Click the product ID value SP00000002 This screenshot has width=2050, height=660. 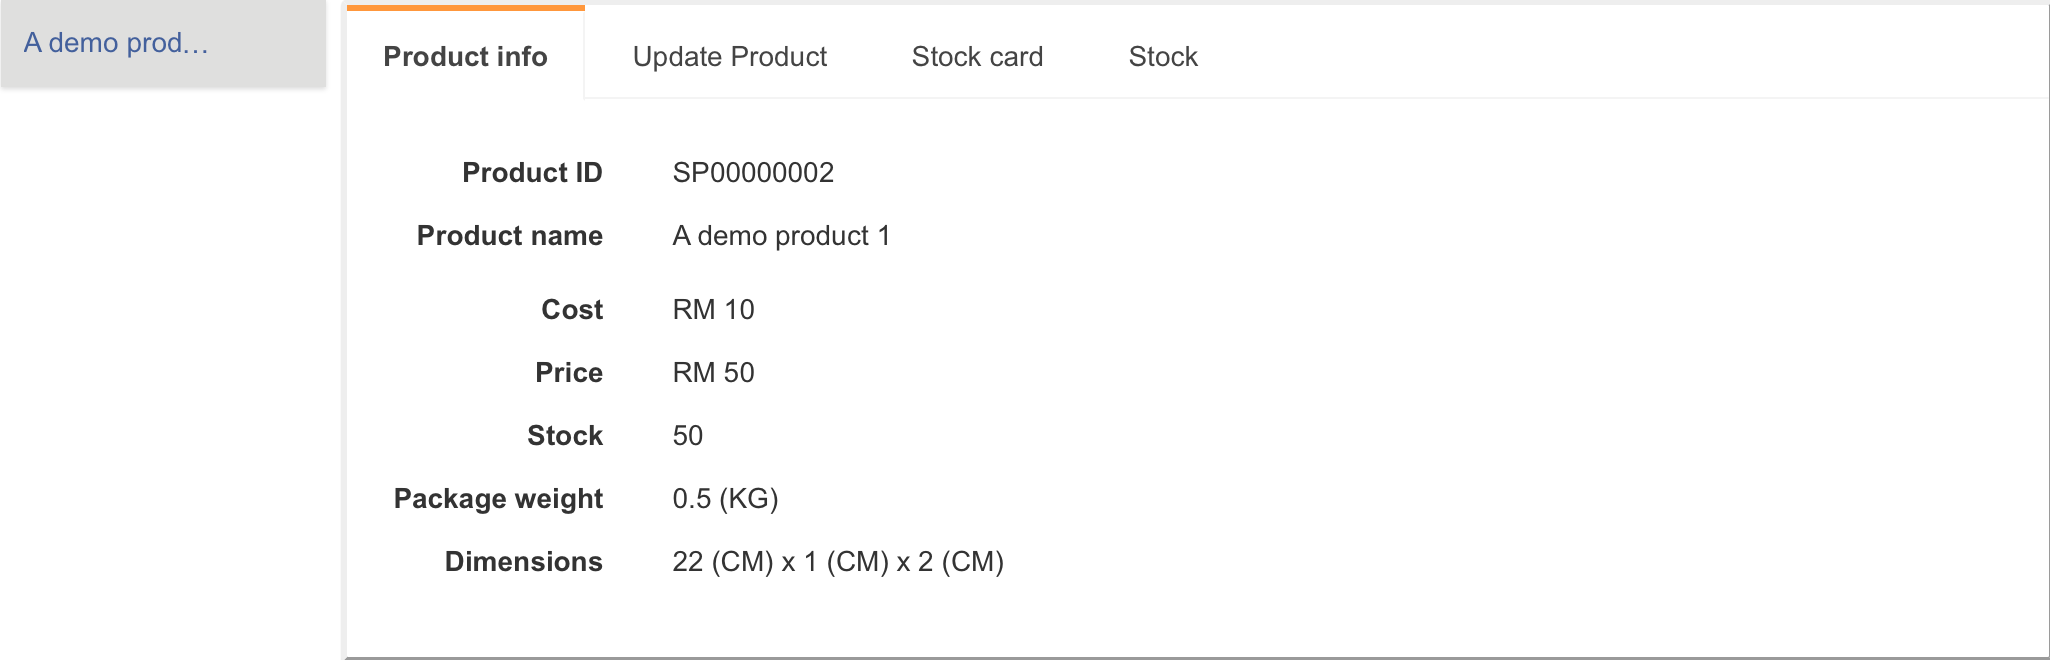(x=753, y=173)
